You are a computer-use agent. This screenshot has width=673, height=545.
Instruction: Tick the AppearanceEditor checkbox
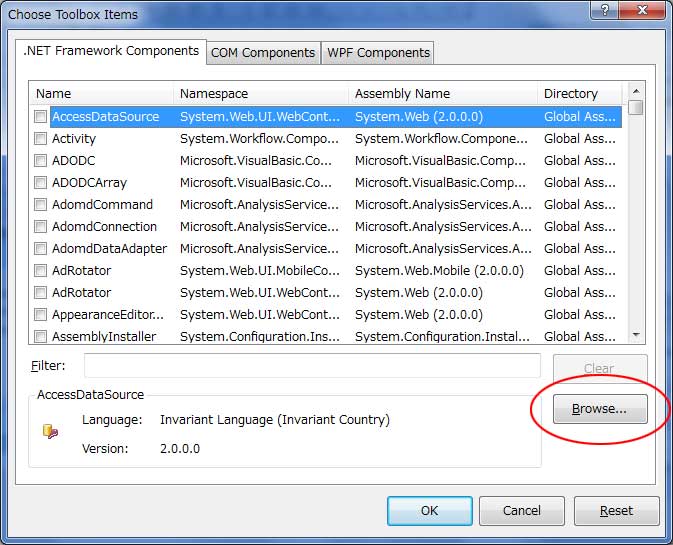click(40, 315)
